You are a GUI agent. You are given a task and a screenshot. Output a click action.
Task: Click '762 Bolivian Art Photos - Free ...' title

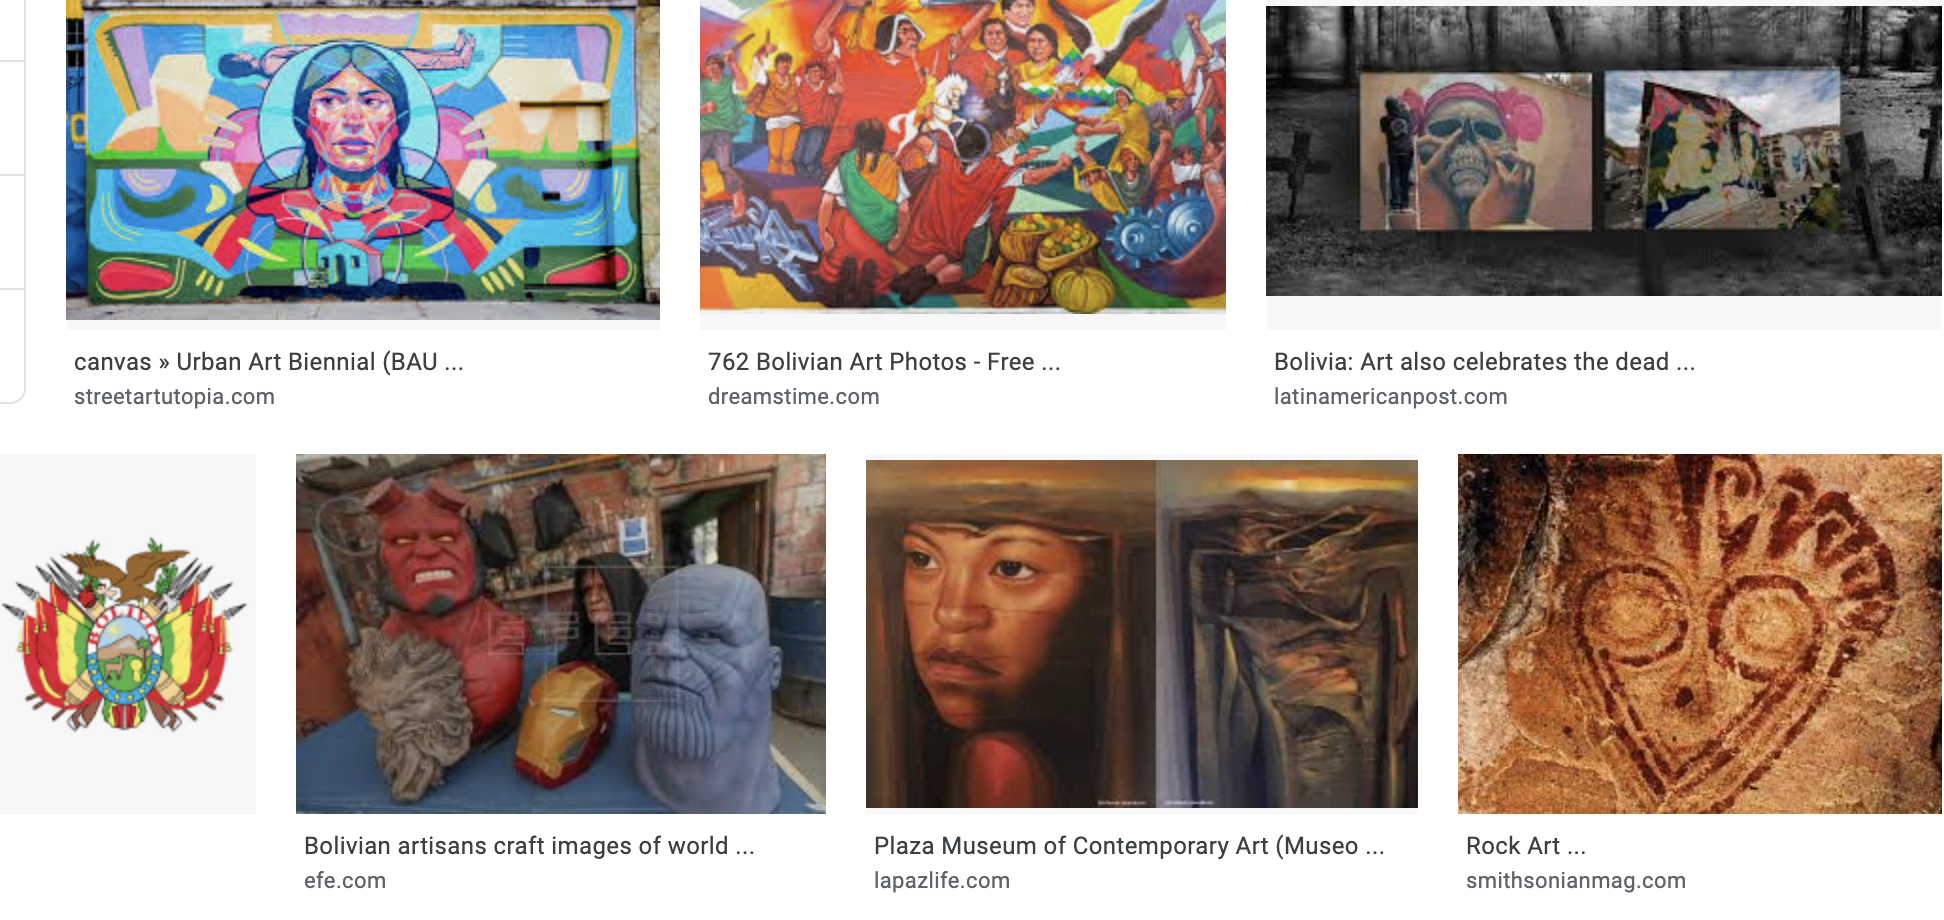[x=884, y=362]
